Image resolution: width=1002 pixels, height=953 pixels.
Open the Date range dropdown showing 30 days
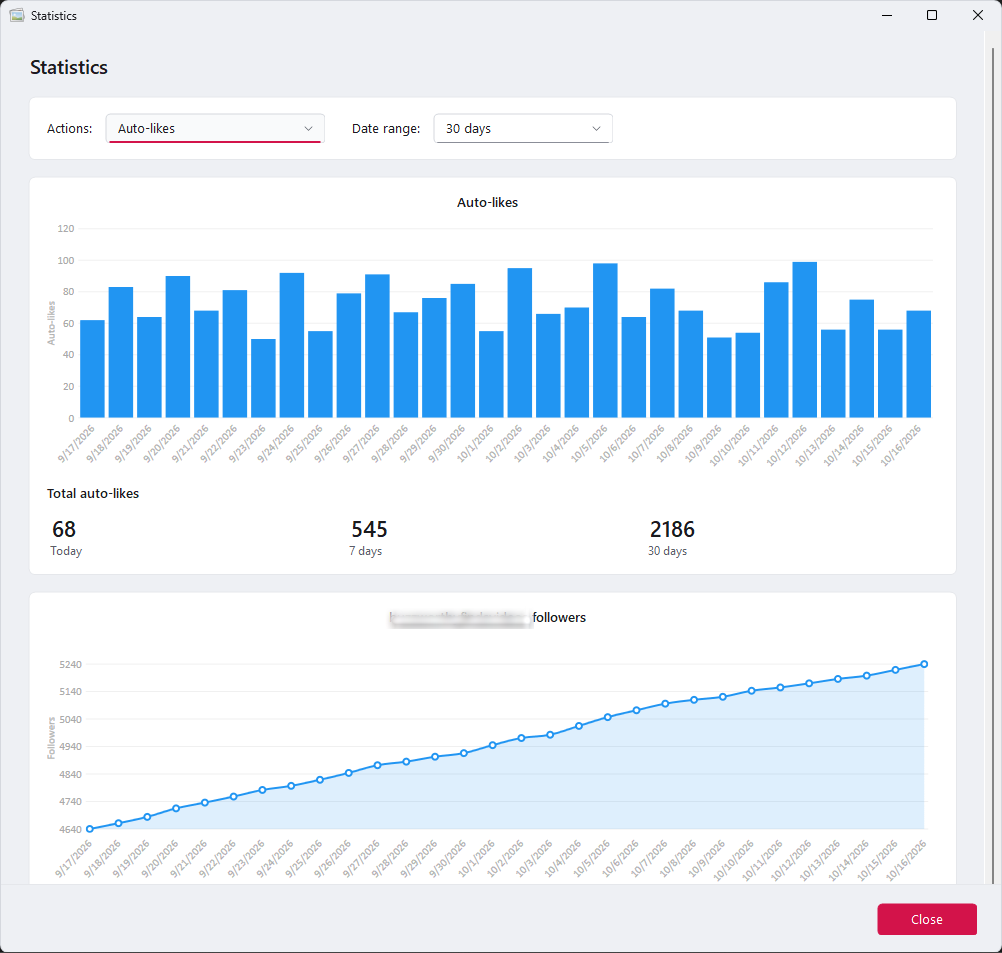(x=523, y=128)
